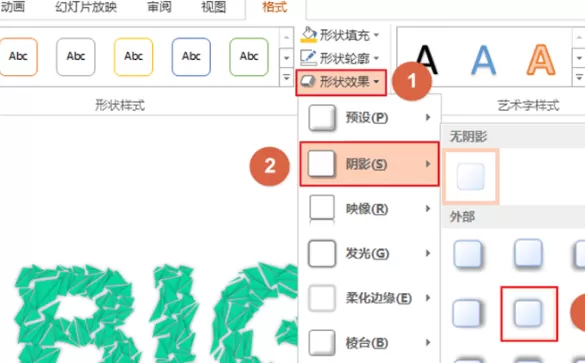585x363 pixels.
Task: Open the 形状填充 dropdown arrow
Action: pyautogui.click(x=376, y=35)
